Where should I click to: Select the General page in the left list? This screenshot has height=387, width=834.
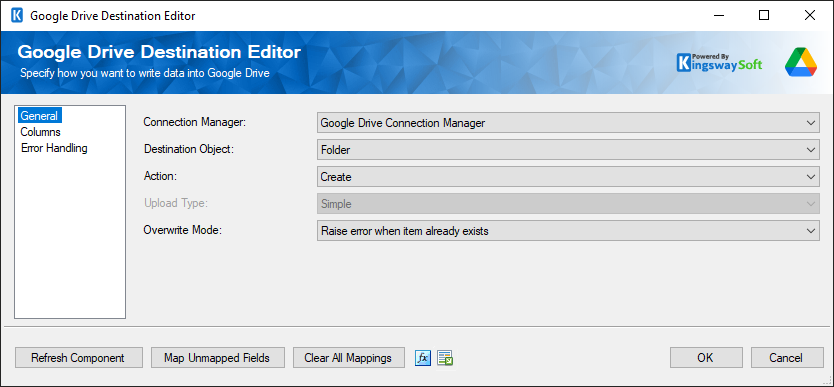40,115
